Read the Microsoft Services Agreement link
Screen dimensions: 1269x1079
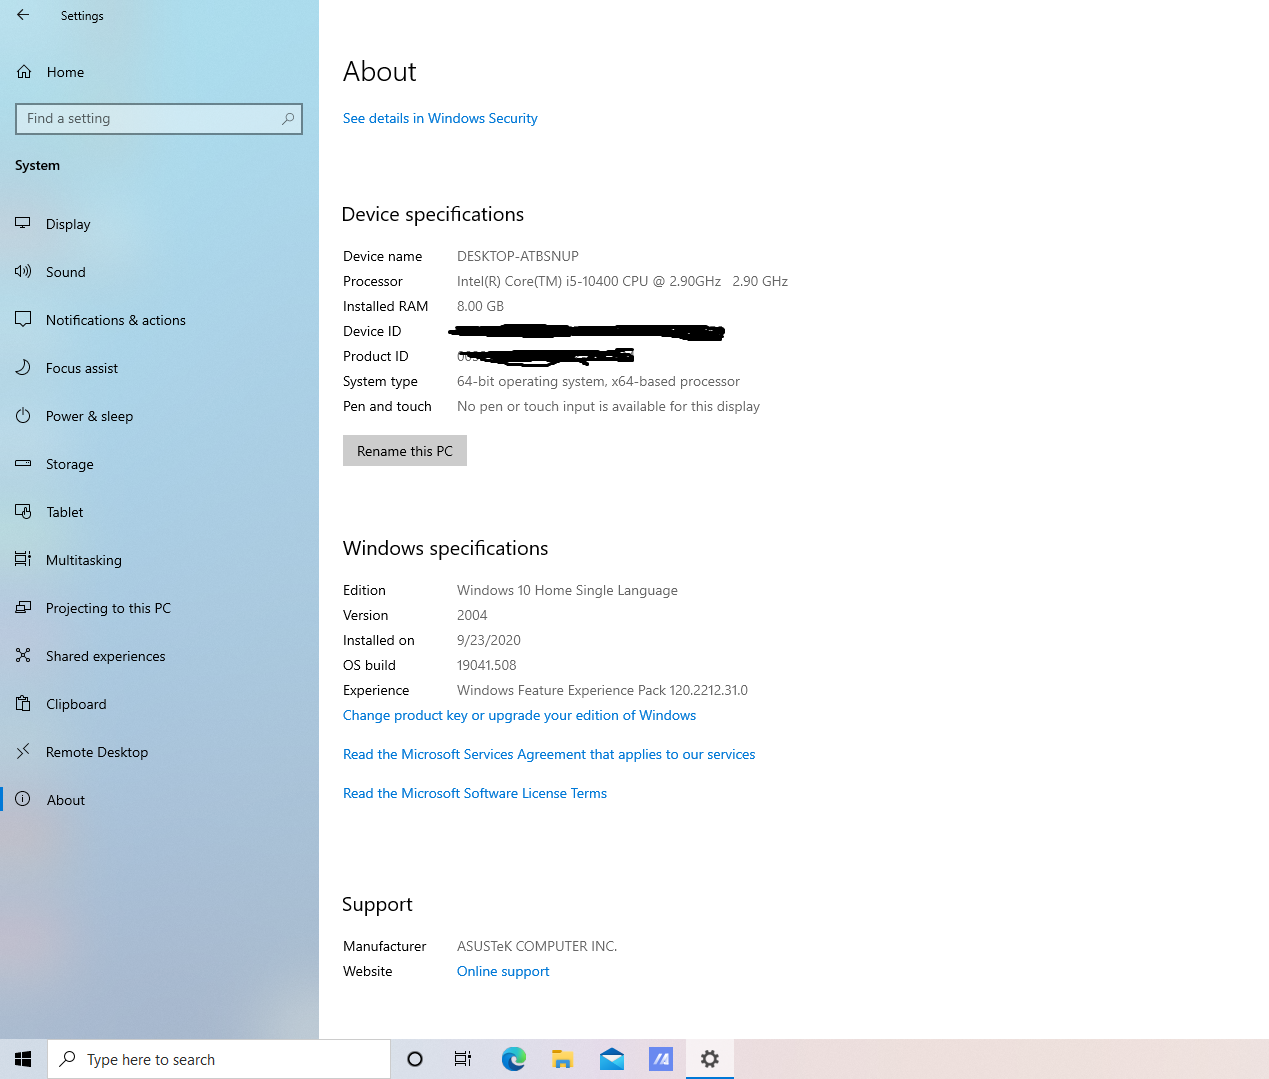click(549, 754)
